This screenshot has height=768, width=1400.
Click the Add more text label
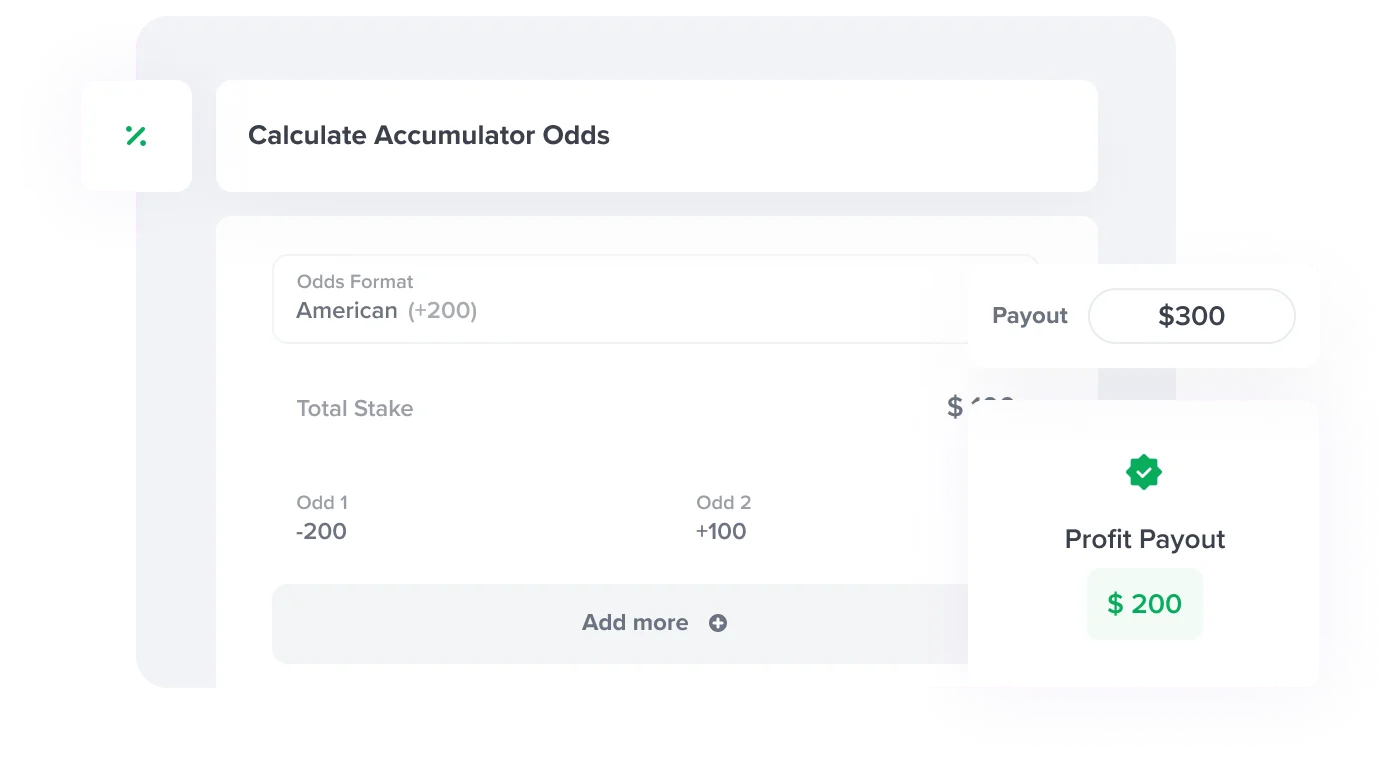[x=635, y=623]
